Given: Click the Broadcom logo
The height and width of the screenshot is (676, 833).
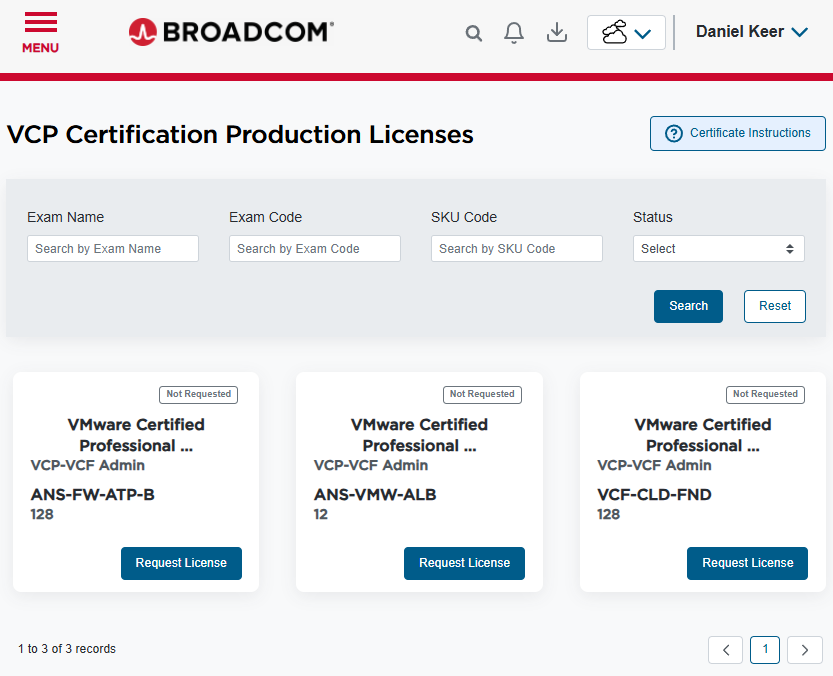Looking at the screenshot, I should click(x=231, y=32).
